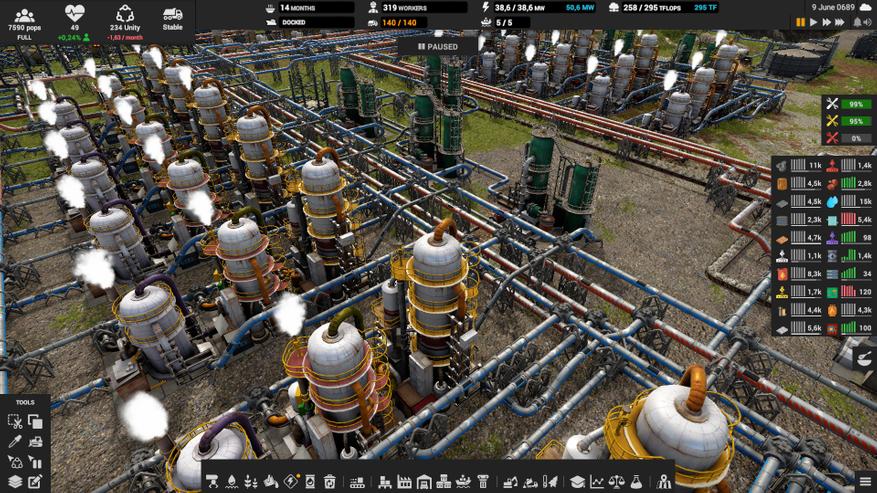This screenshot has height=493, width=877.
Task: Click the date 9 June 0689
Action: click(833, 7)
